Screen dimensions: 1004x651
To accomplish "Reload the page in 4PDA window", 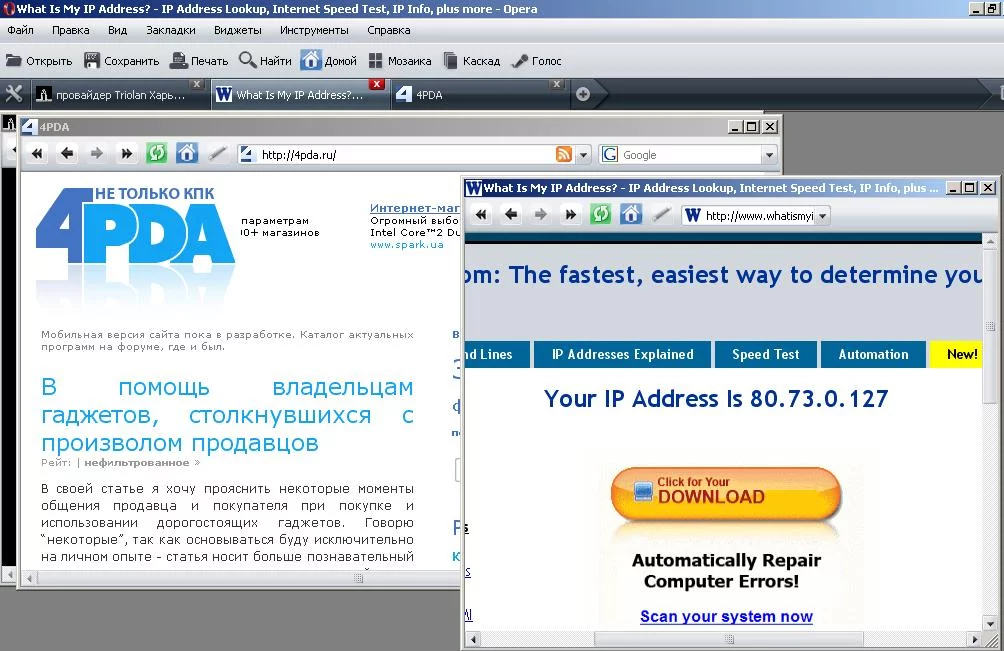I will click(156, 154).
